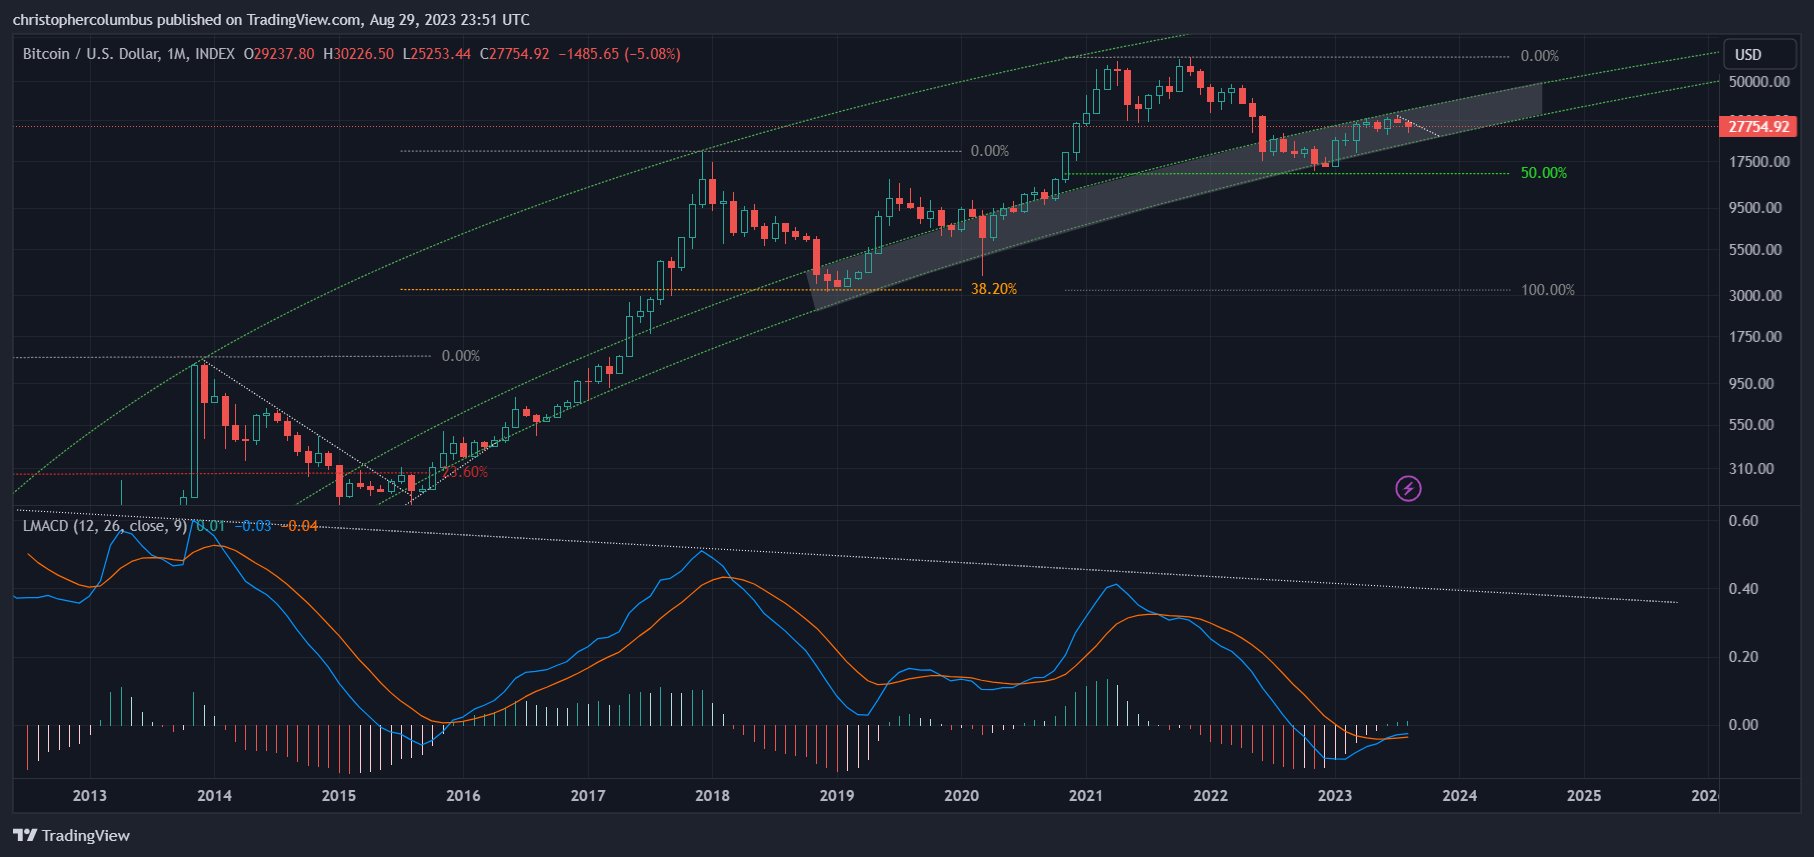Click the 5500.00 price scale value

pos(1755,250)
